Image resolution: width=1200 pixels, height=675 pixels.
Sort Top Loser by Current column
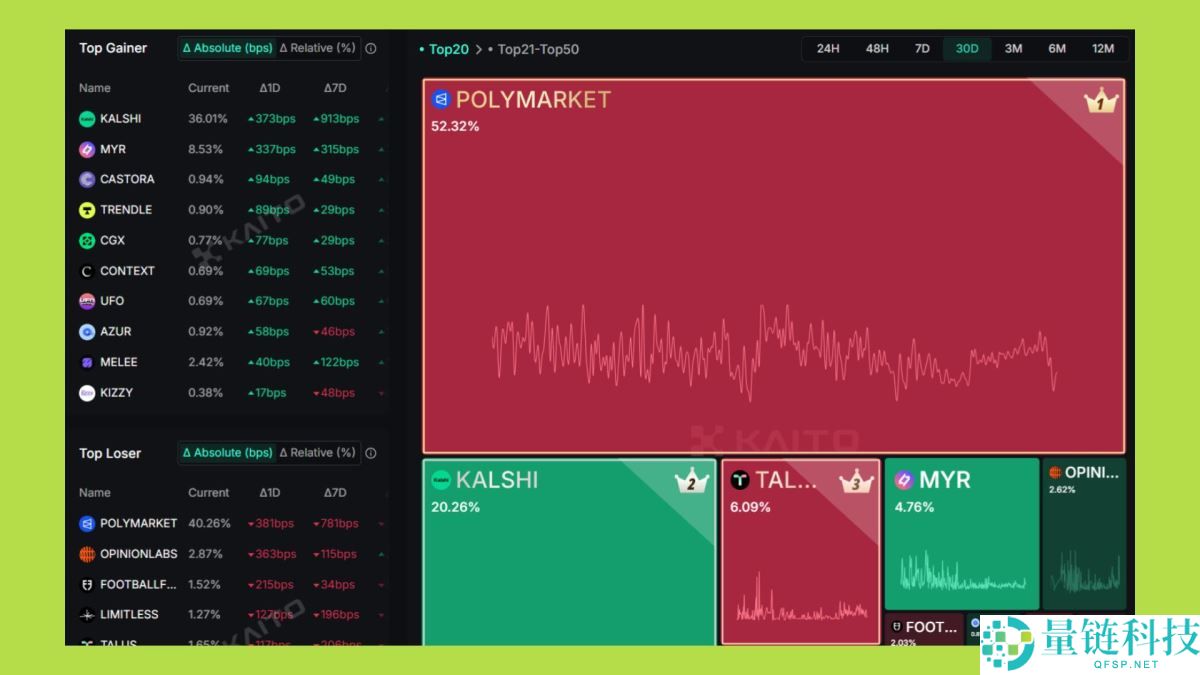click(x=208, y=493)
